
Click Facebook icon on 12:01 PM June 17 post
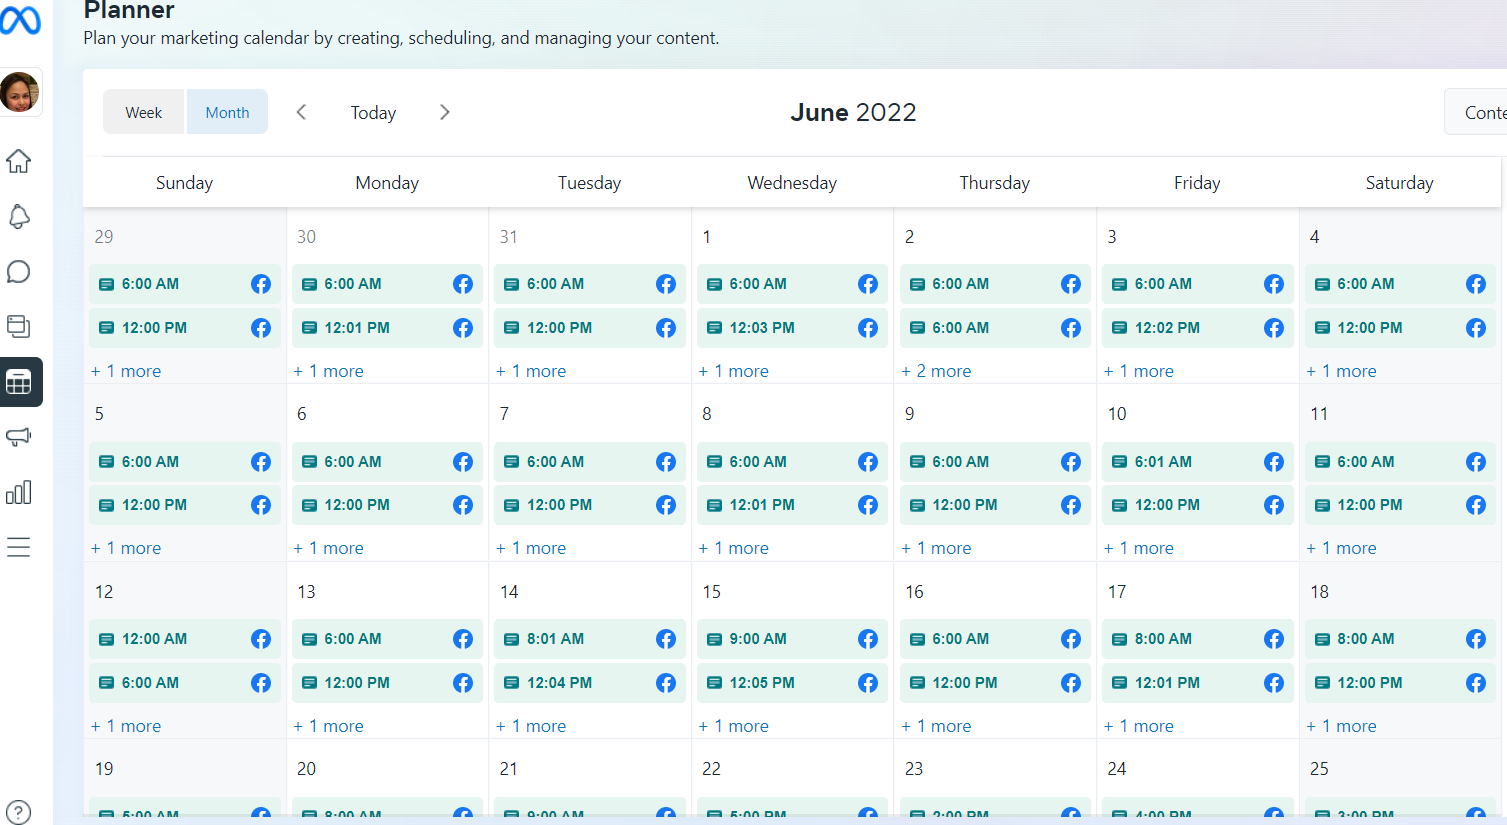tap(1274, 683)
